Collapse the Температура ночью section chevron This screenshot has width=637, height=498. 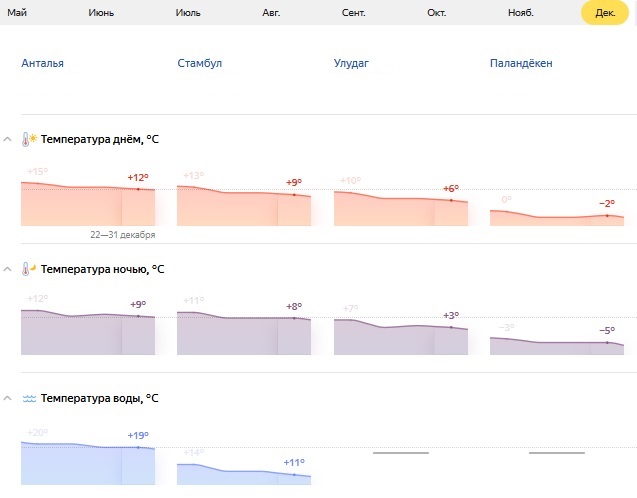click(x=7, y=269)
